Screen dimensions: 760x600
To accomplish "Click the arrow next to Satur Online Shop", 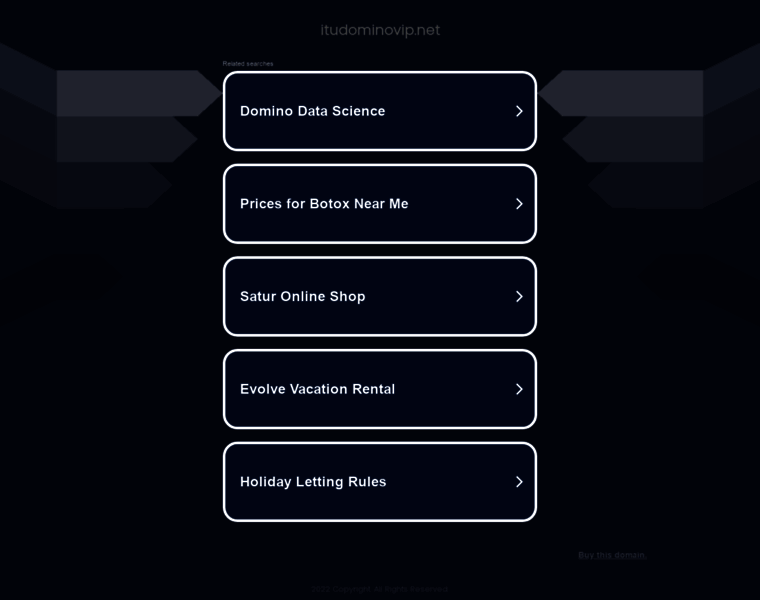I will click(519, 296).
